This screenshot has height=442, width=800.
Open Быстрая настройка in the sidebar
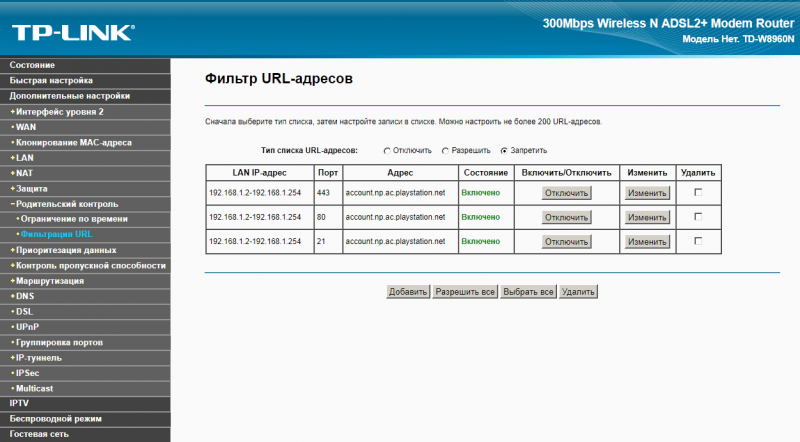pyautogui.click(x=51, y=80)
